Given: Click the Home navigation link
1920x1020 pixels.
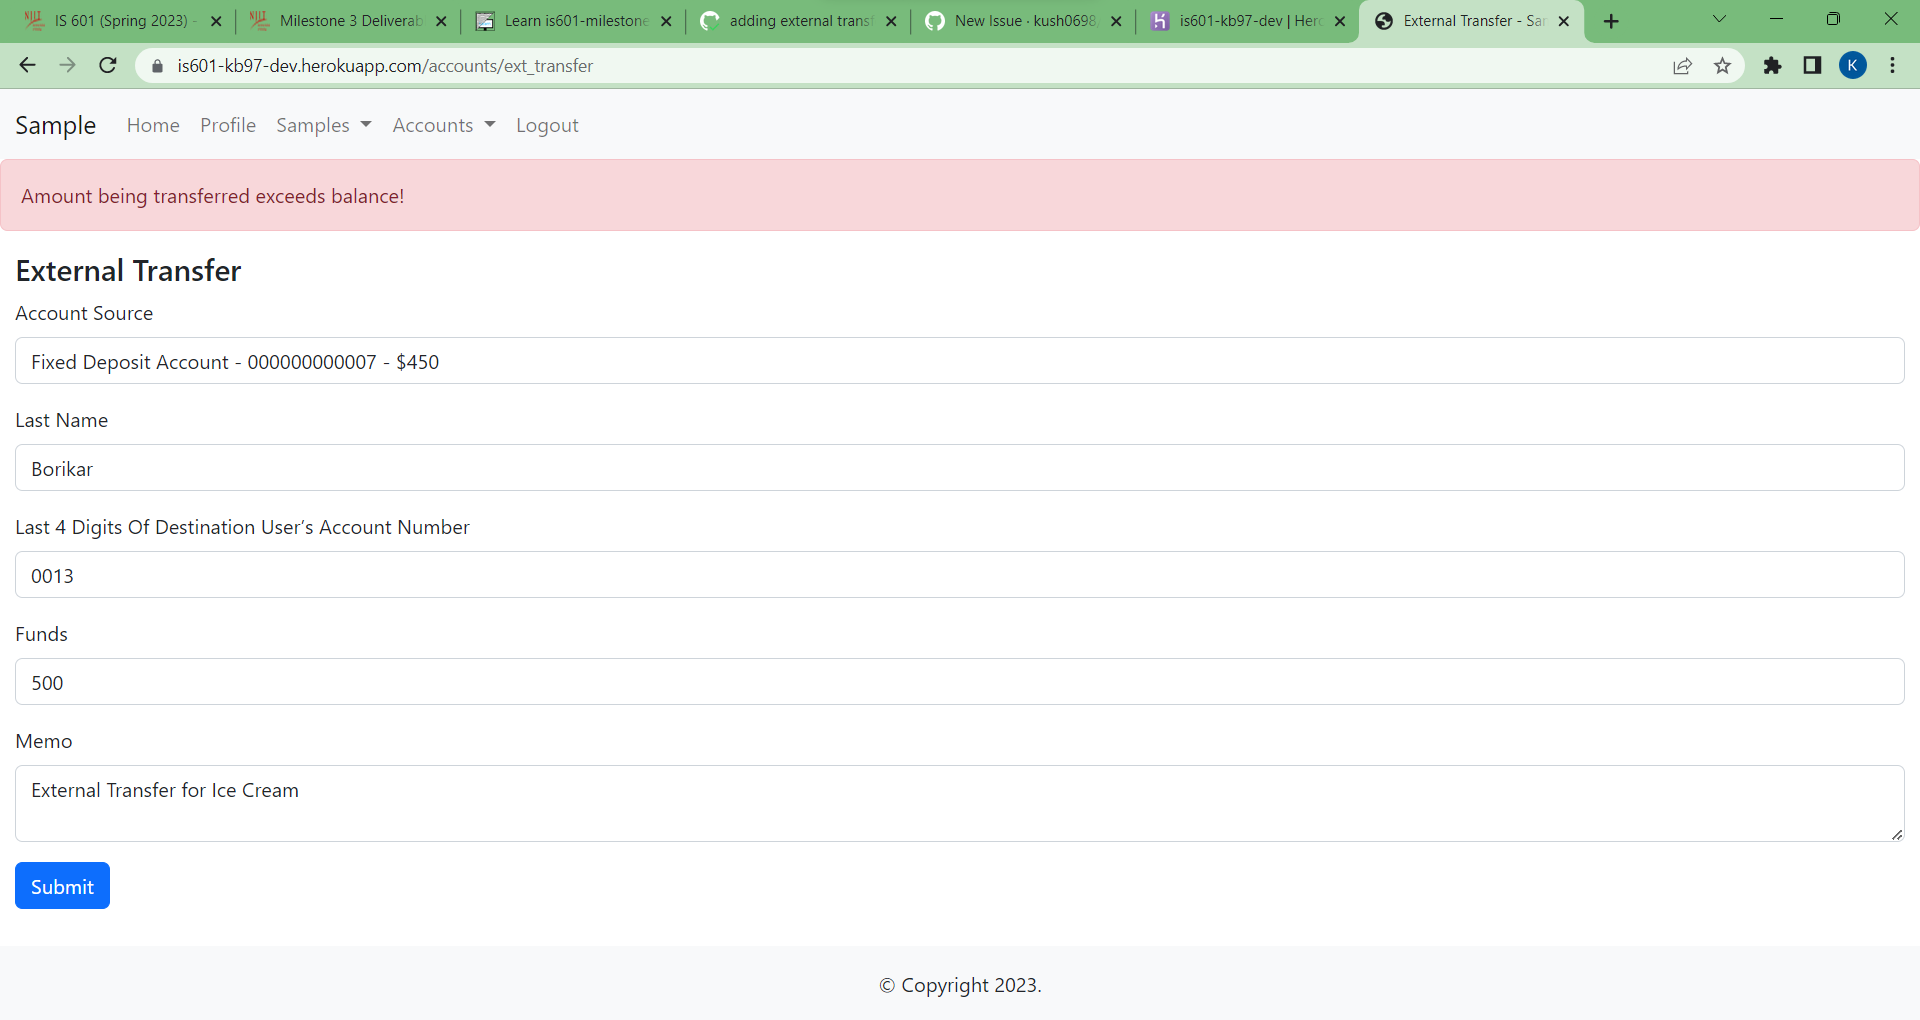Looking at the screenshot, I should coord(152,125).
